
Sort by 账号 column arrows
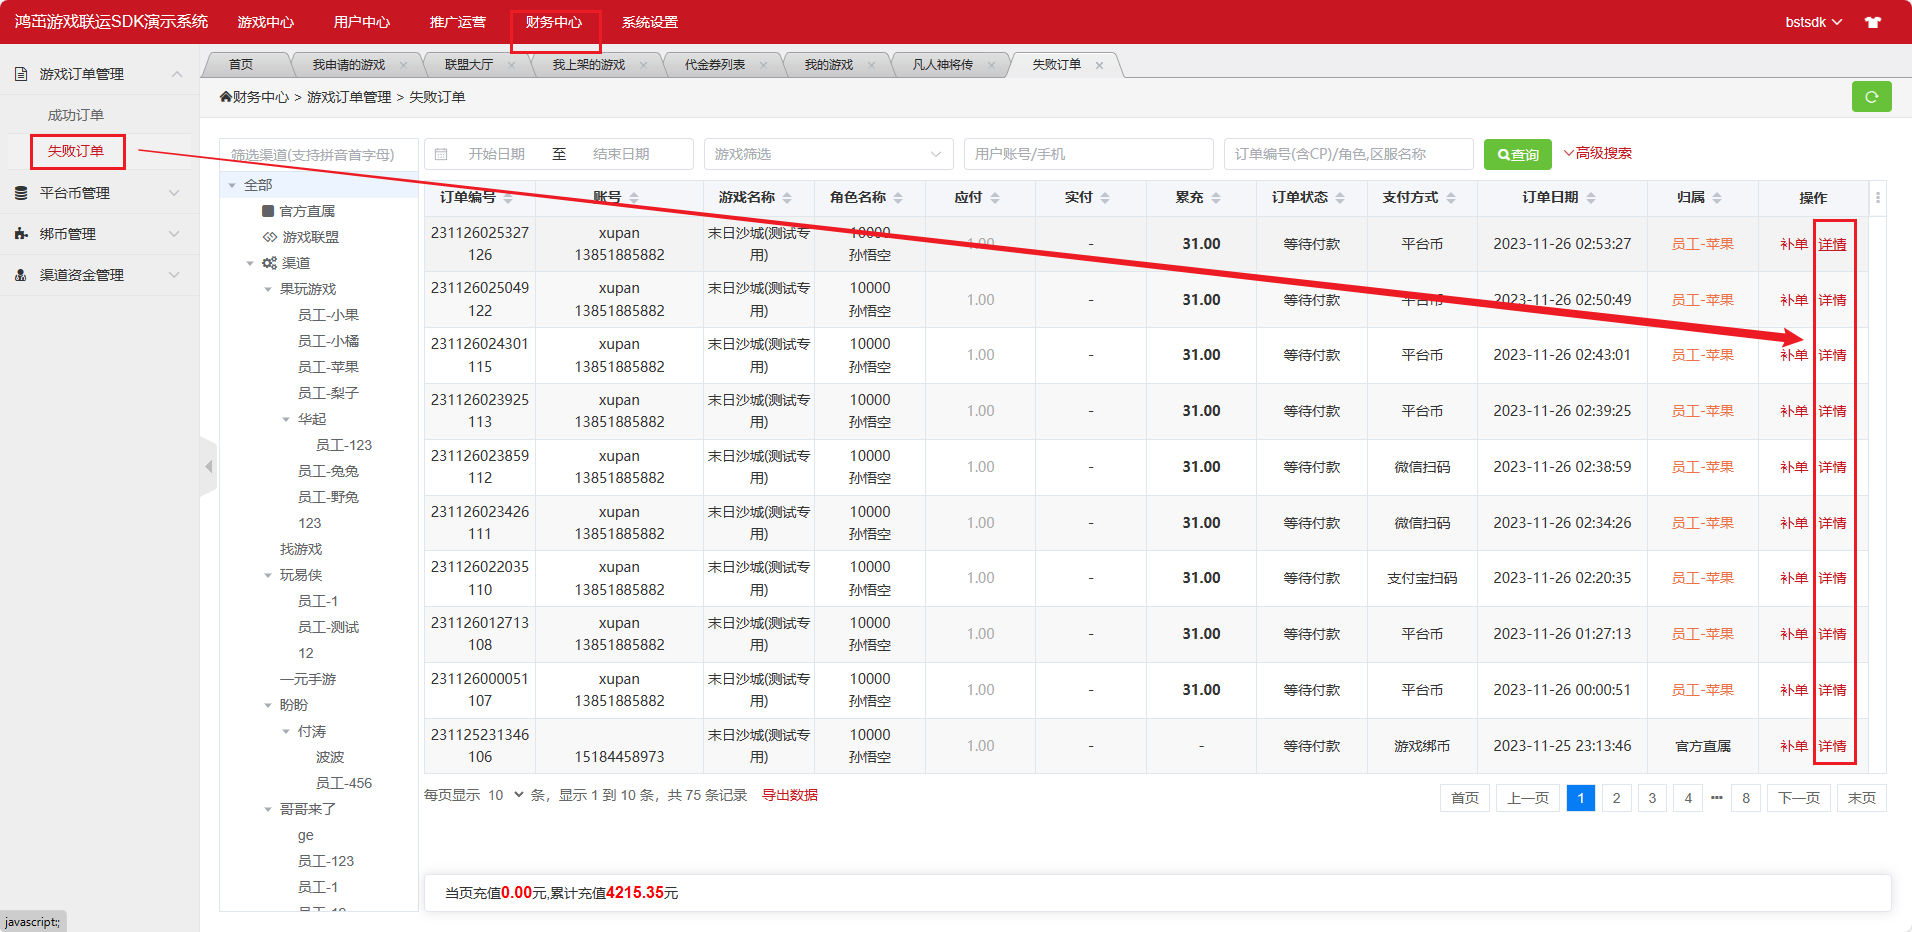pyautogui.click(x=634, y=198)
